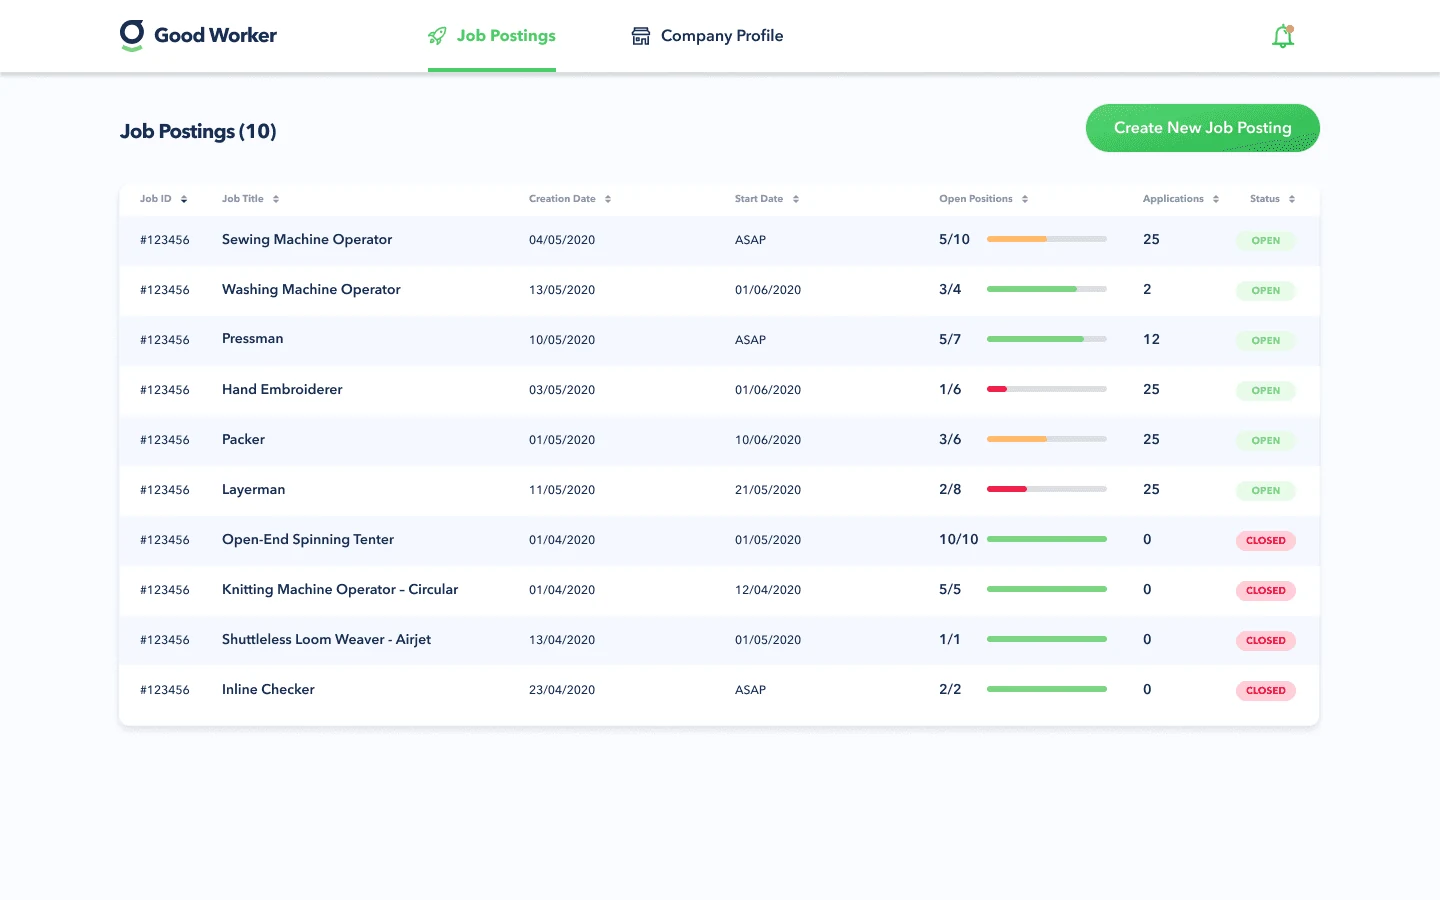The image size is (1440, 900).
Task: Click CLOSED status badge for Inline Checker
Action: (1266, 690)
